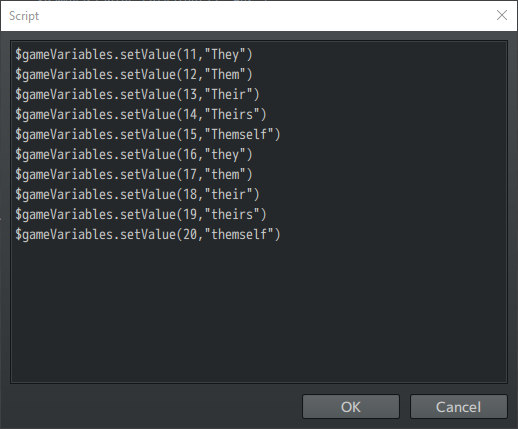Click the script line setting variable 11 "They"

(134, 54)
